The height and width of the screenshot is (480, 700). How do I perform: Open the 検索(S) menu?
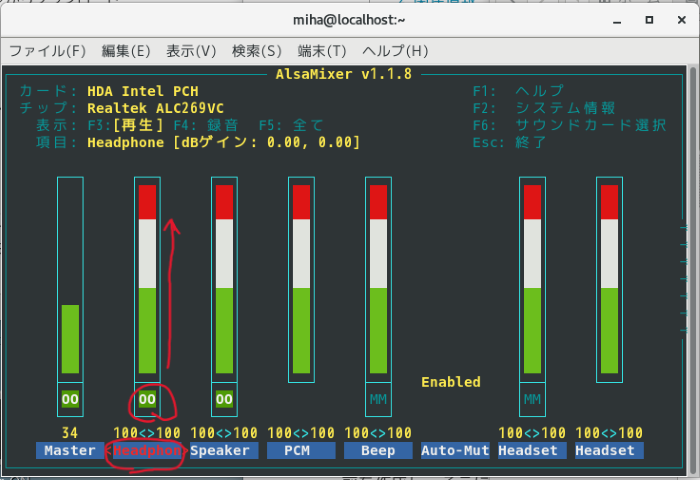[x=256, y=51]
